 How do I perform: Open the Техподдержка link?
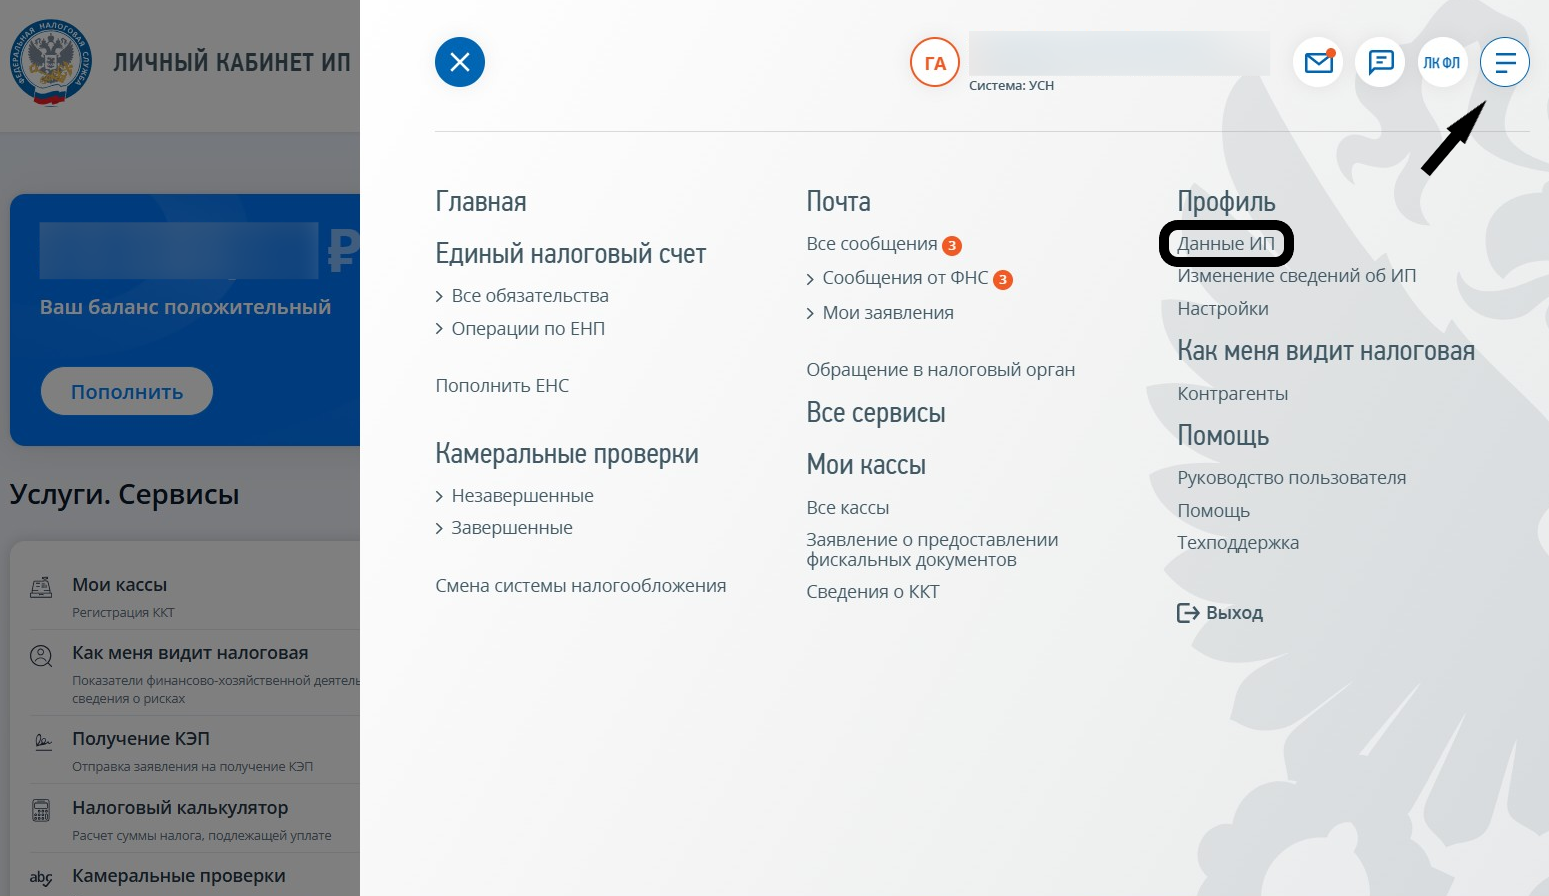pos(1238,542)
